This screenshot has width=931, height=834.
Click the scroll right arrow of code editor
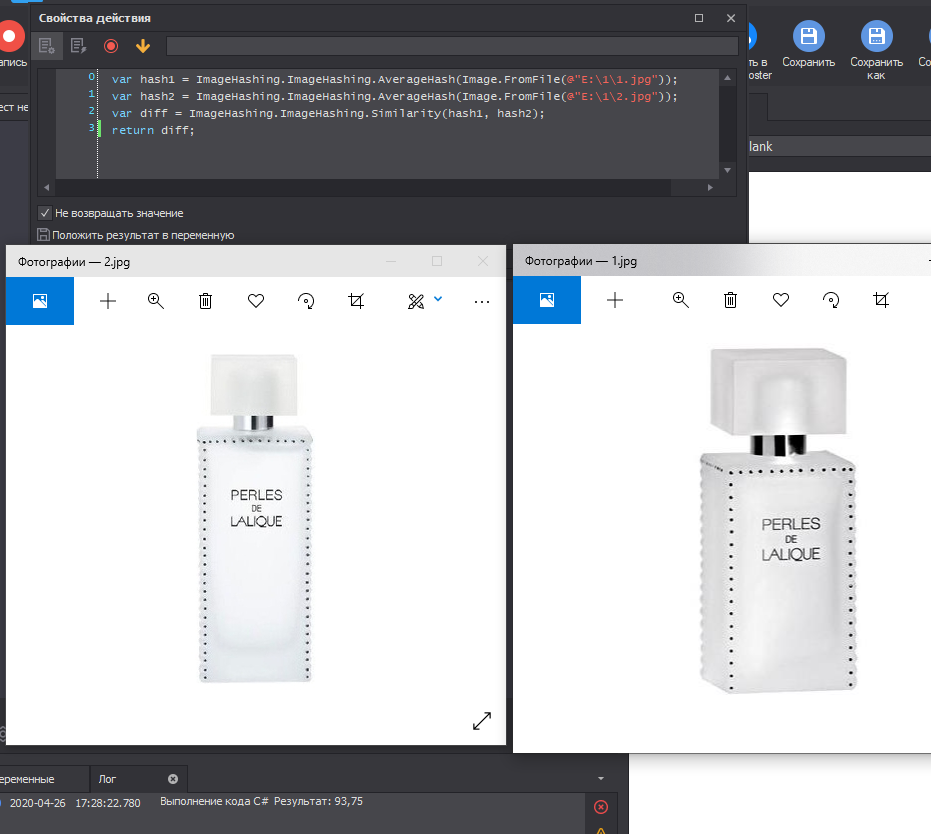pyautogui.click(x=710, y=188)
